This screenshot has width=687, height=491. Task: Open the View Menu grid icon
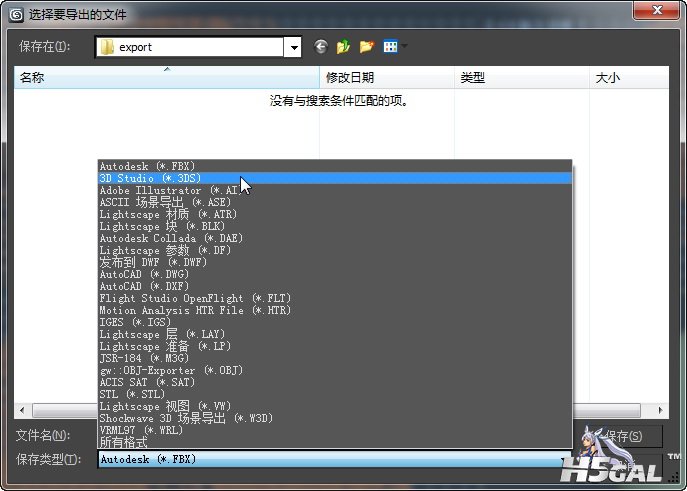coord(390,46)
